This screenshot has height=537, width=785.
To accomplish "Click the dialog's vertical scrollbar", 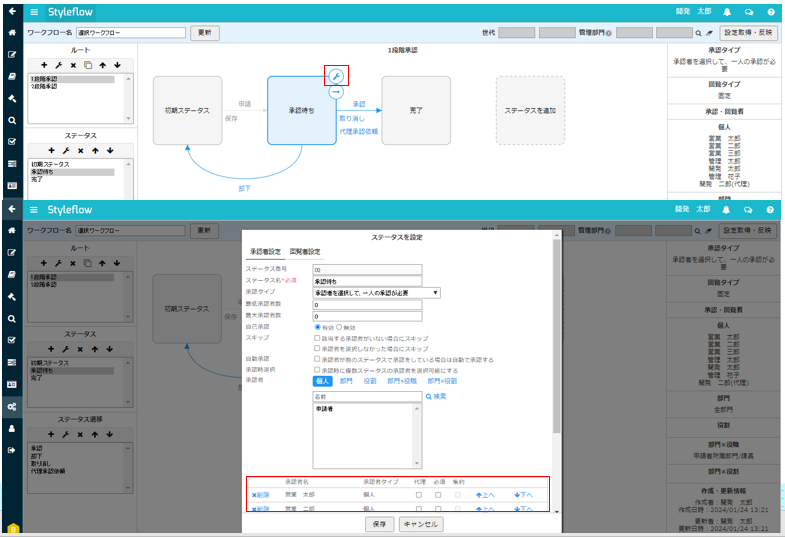I will tap(557, 335).
